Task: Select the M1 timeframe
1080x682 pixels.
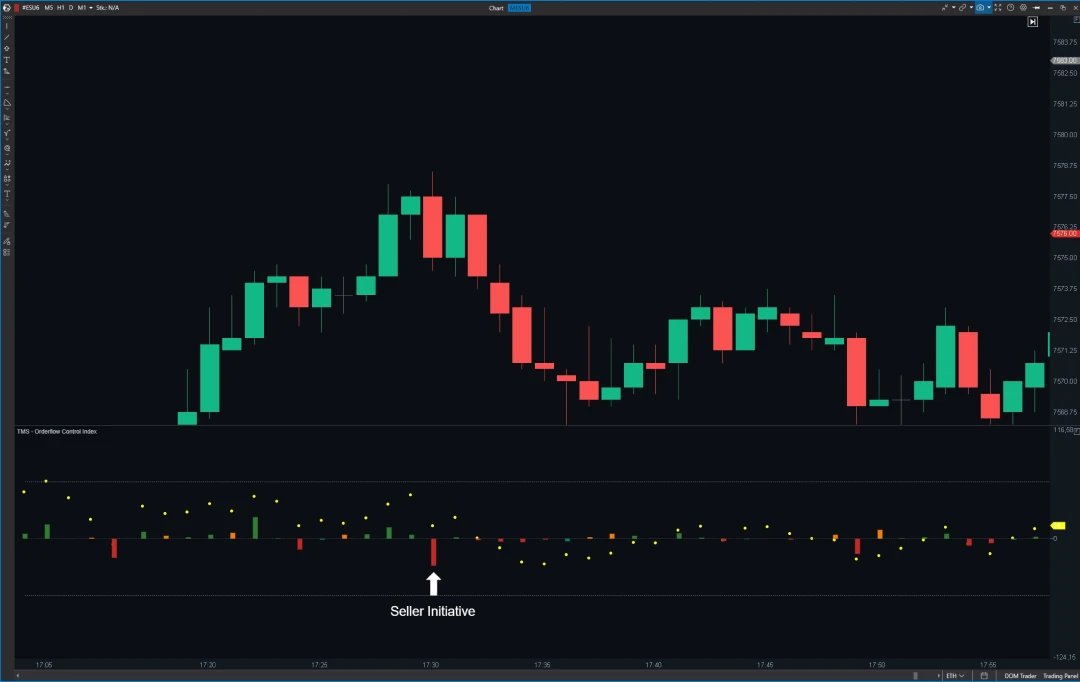Action: click(81, 8)
